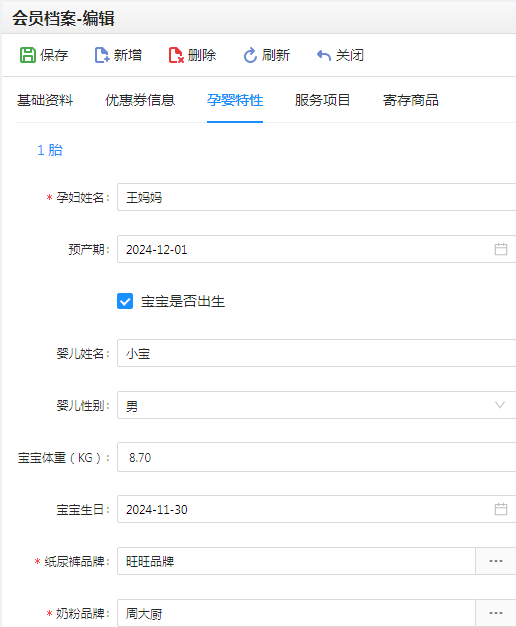This screenshot has width=516, height=627.
Task: Click the 宝宝体重 (KG) input field
Action: coord(316,457)
